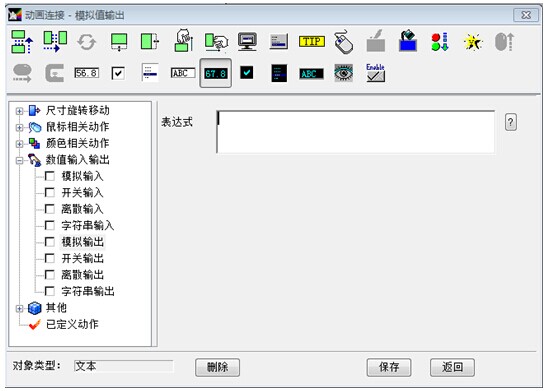Tick the 离散输入 checkbox
This screenshot has height=391, width=545.
(50, 209)
